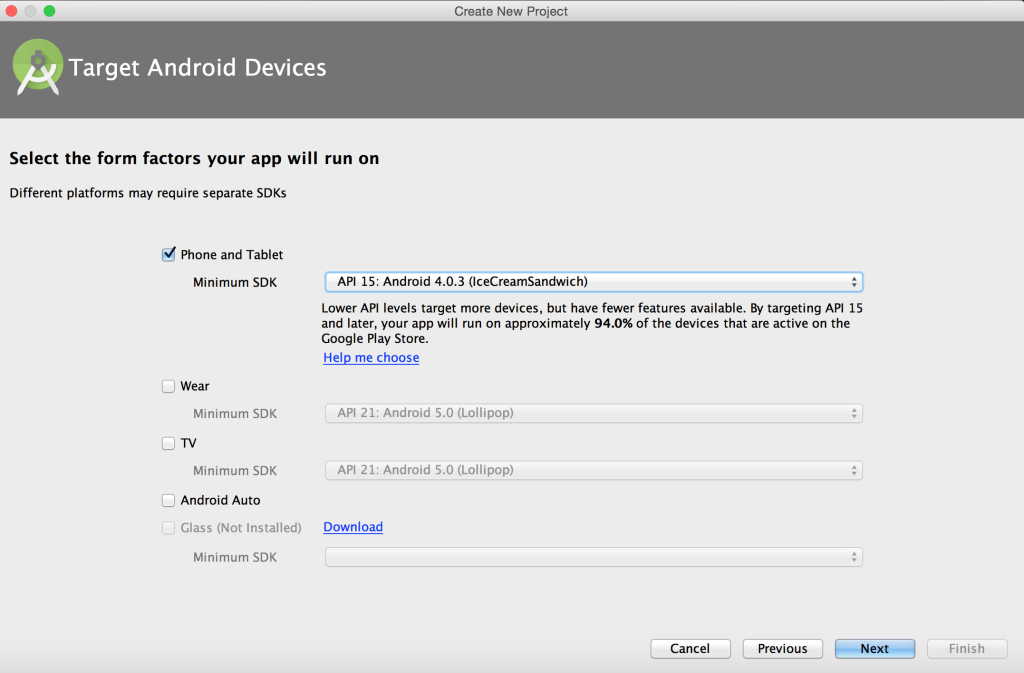Click the Minimum SDK label under TV
The height and width of the screenshot is (673, 1024).
(235, 471)
